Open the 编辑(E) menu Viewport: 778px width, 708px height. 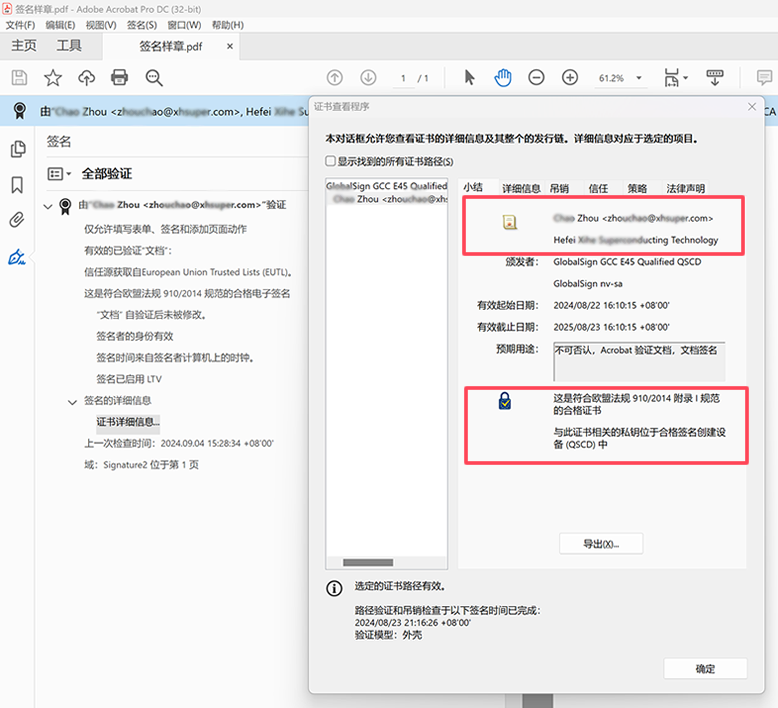pos(61,25)
